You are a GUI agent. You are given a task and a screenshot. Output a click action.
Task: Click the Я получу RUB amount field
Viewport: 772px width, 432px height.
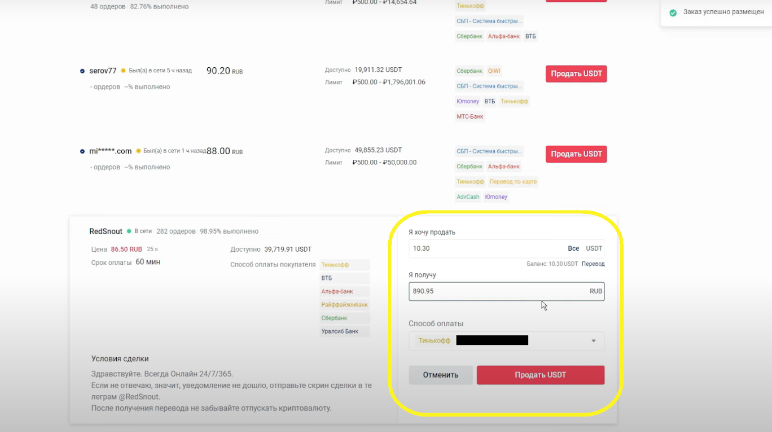[495, 291]
